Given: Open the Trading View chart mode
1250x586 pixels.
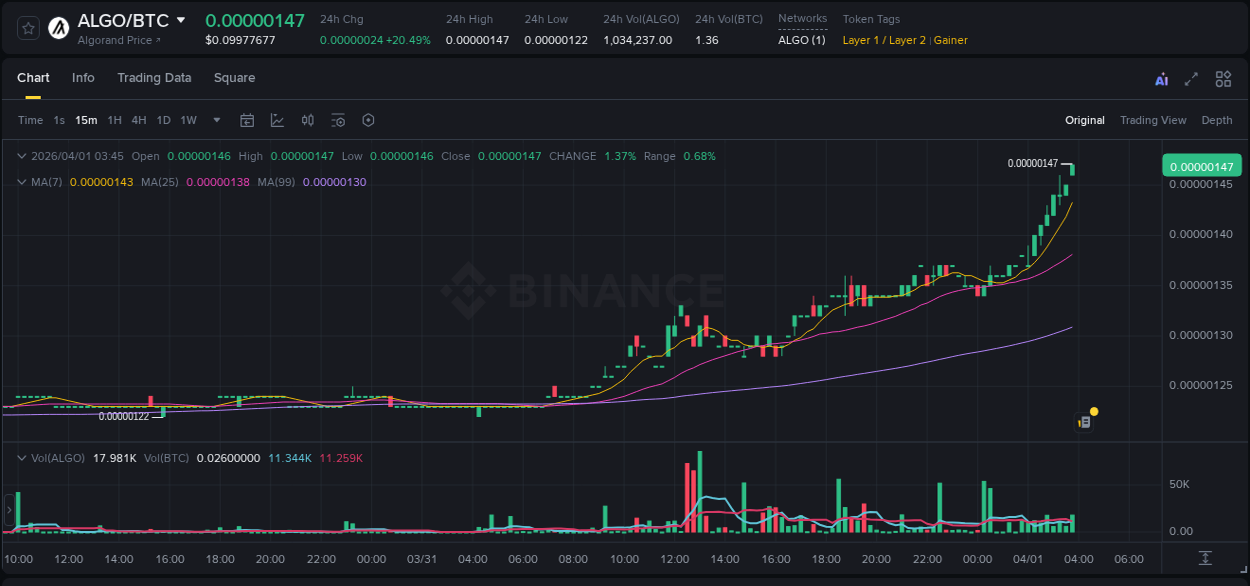Looking at the screenshot, I should tap(1153, 120).
